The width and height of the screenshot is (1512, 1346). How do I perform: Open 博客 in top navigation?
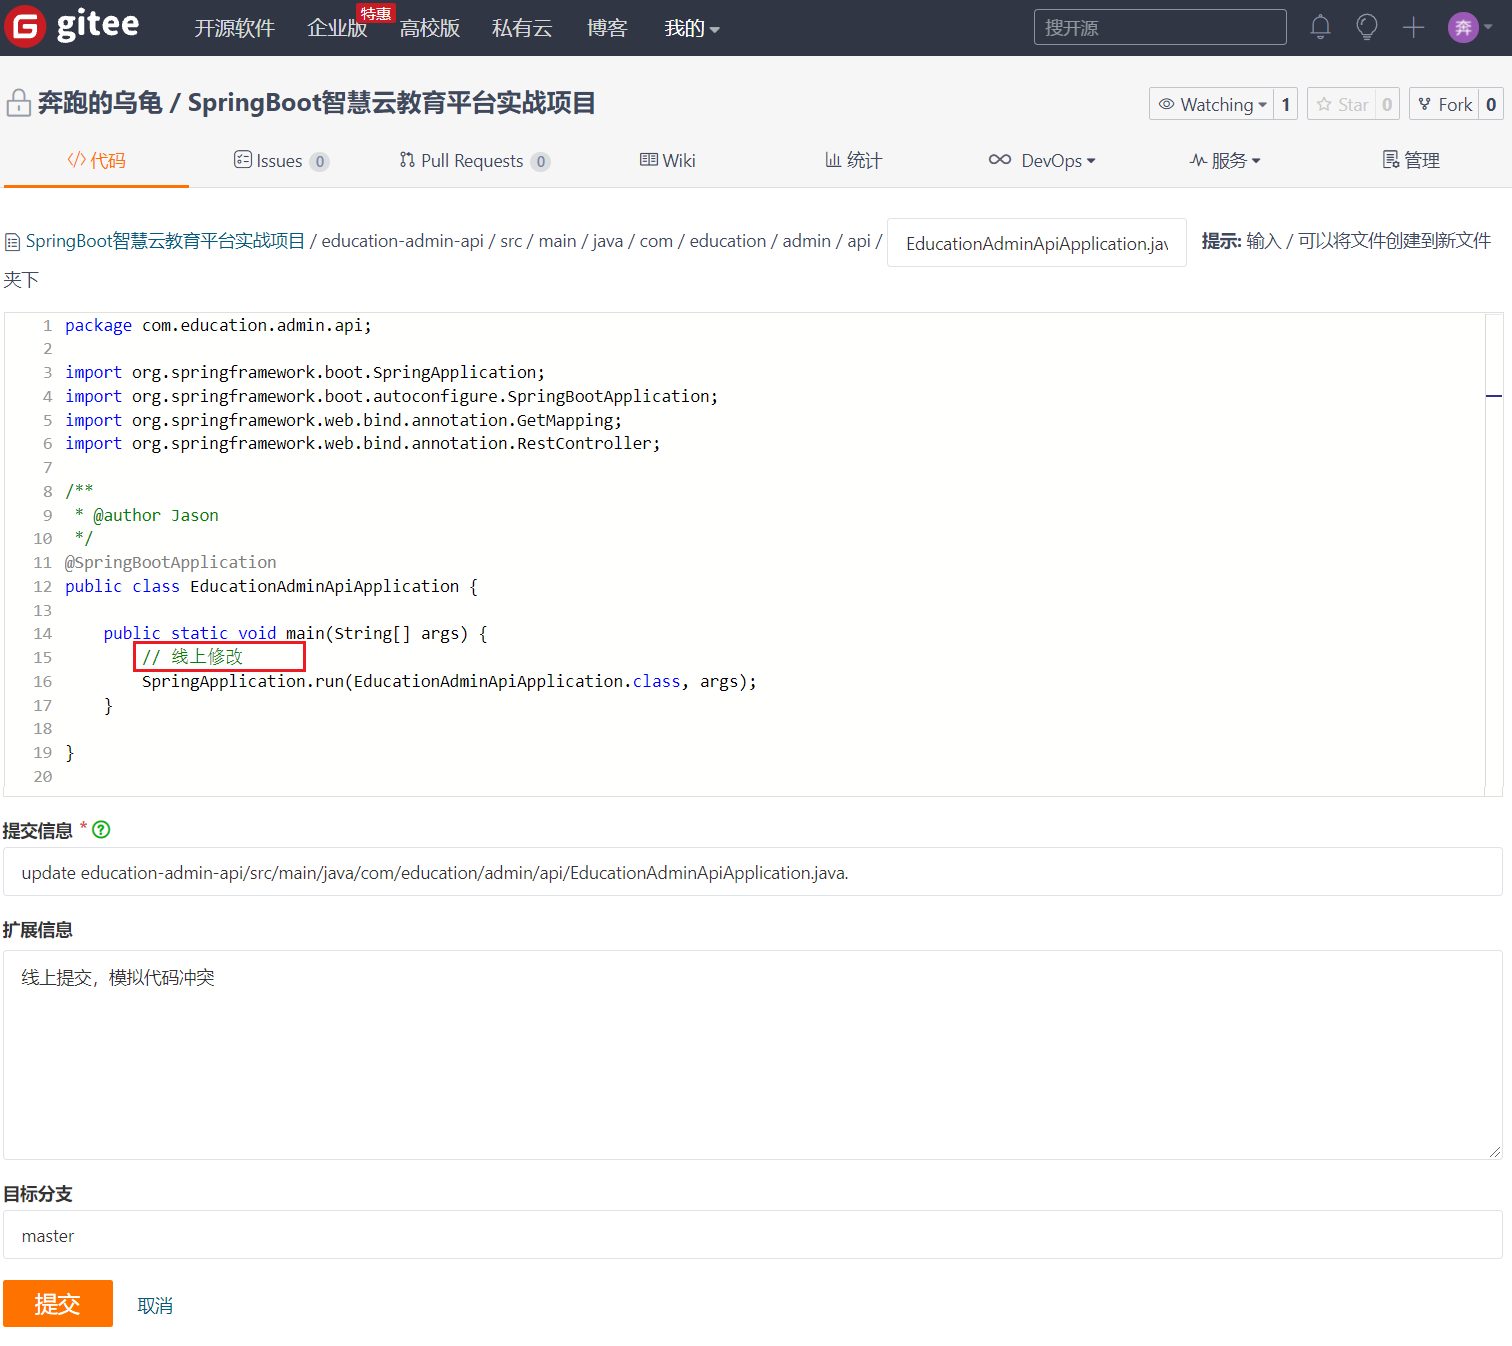click(607, 28)
